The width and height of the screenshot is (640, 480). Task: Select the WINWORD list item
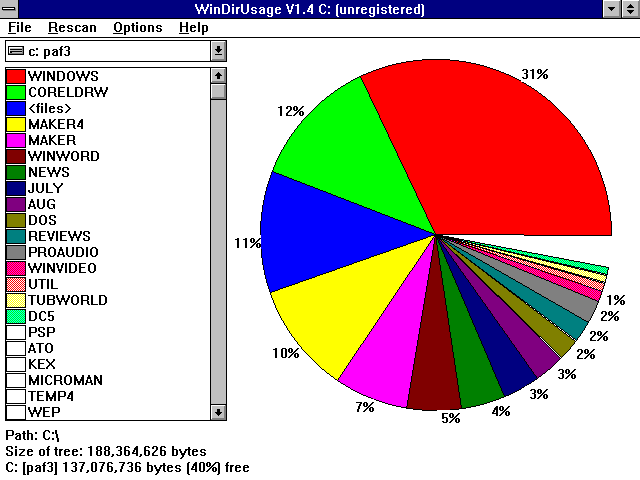pyautogui.click(x=63, y=156)
